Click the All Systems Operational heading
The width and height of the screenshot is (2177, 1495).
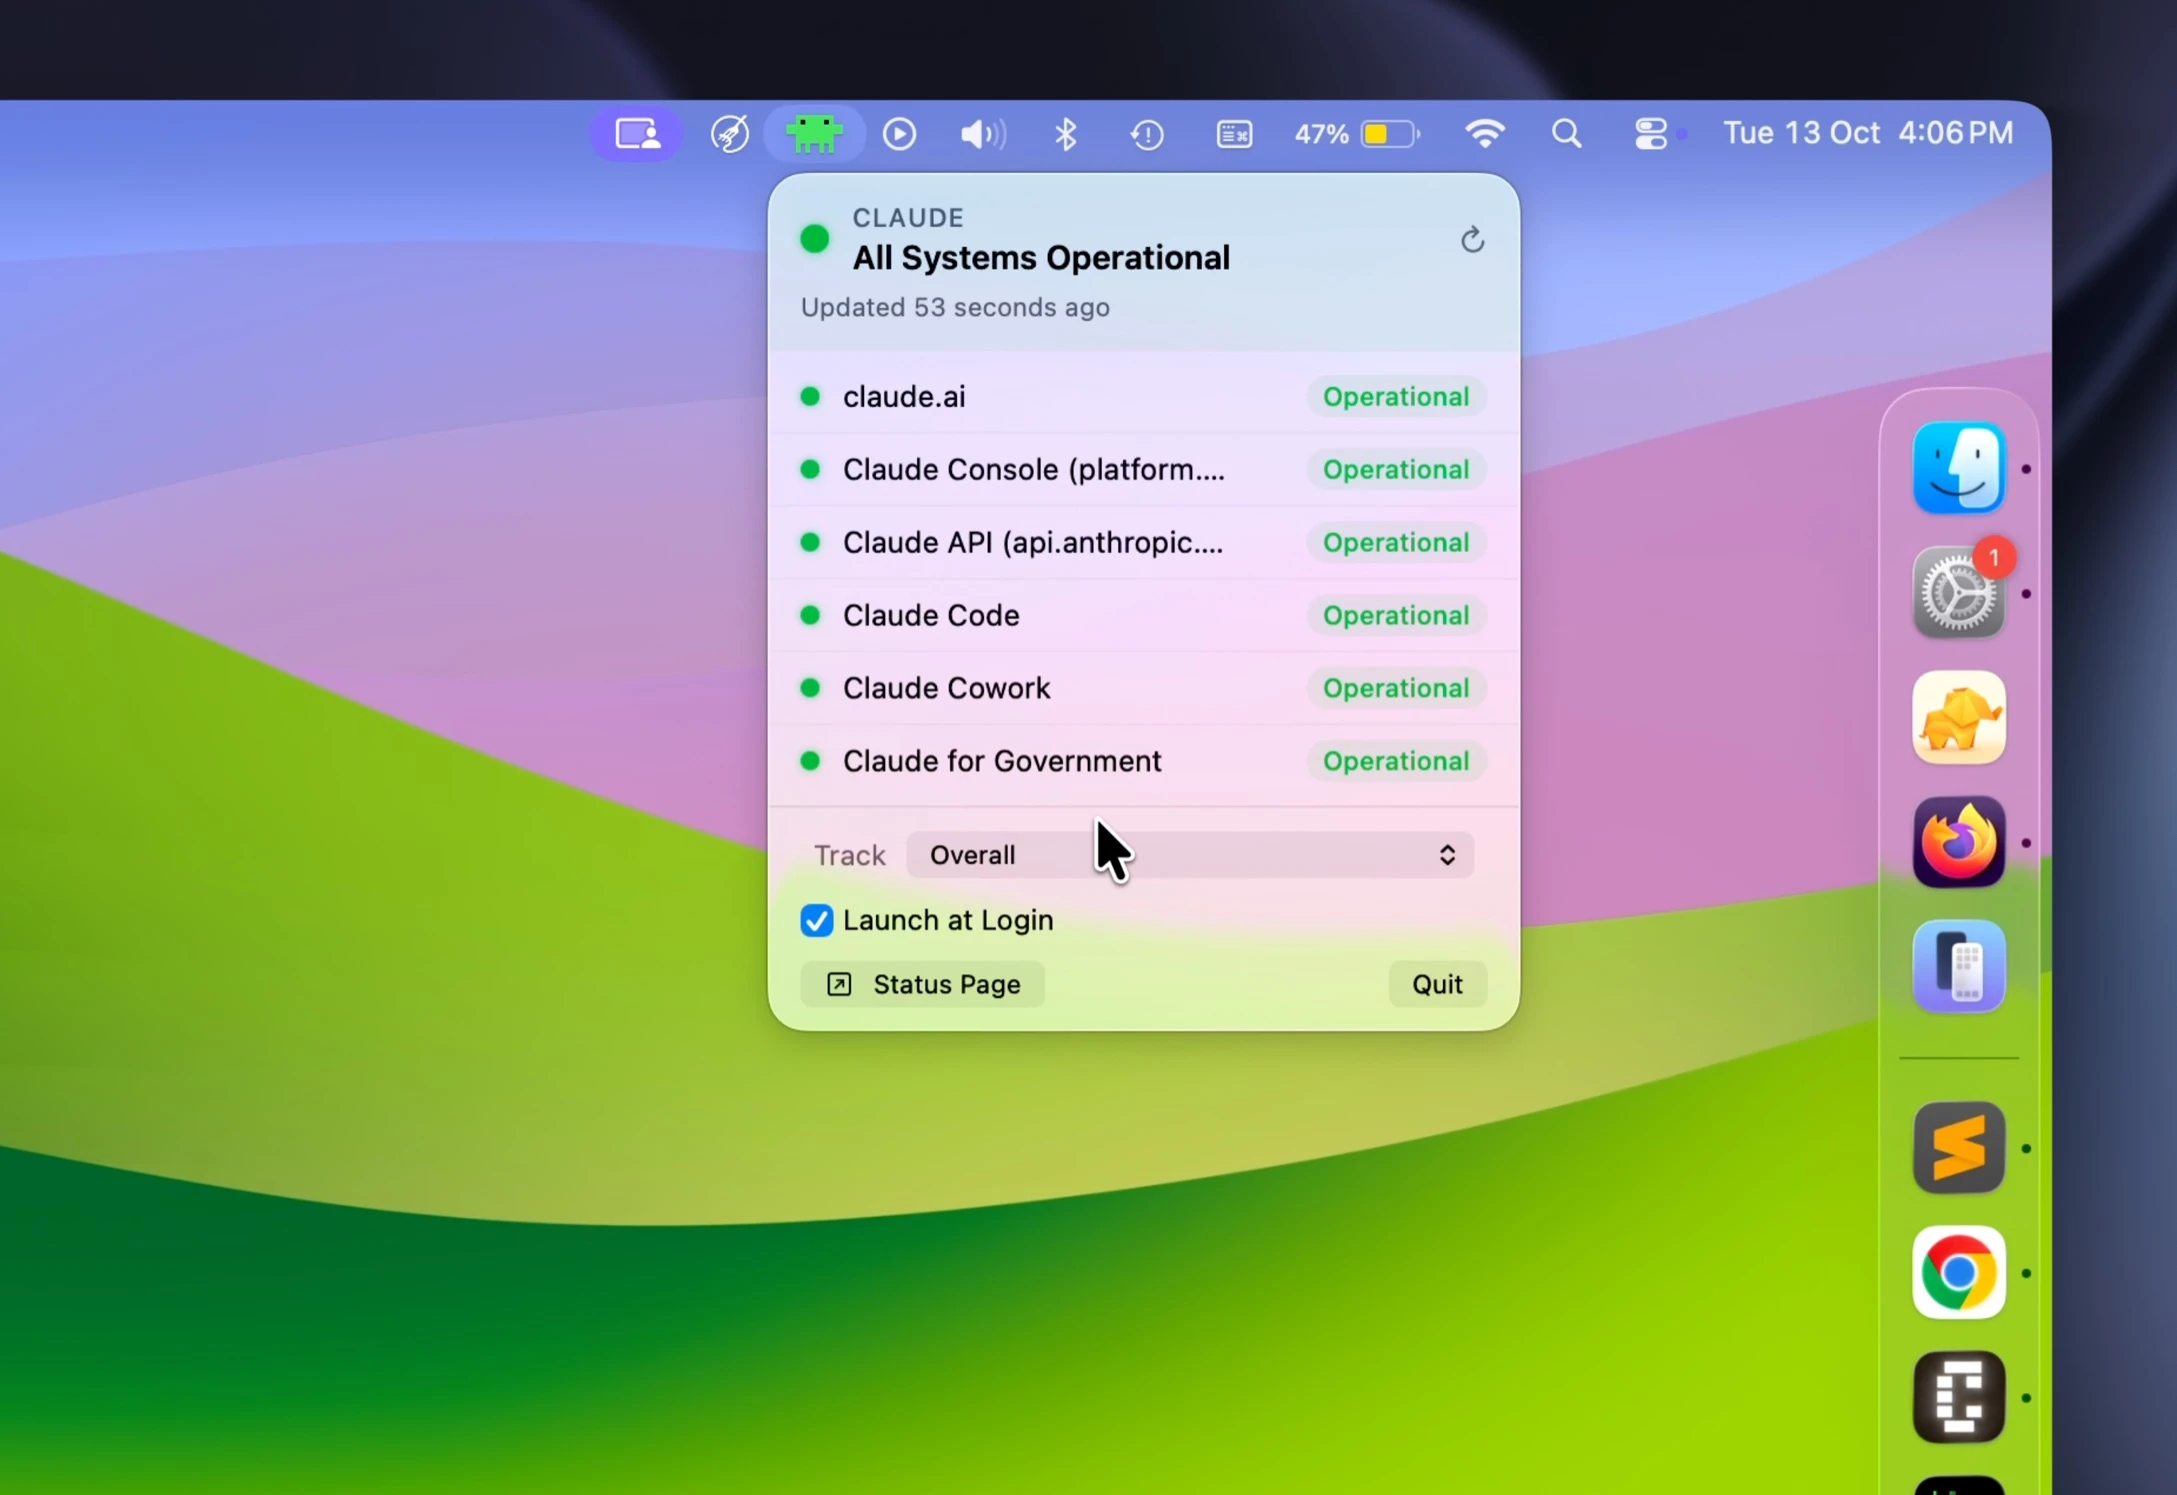1041,258
